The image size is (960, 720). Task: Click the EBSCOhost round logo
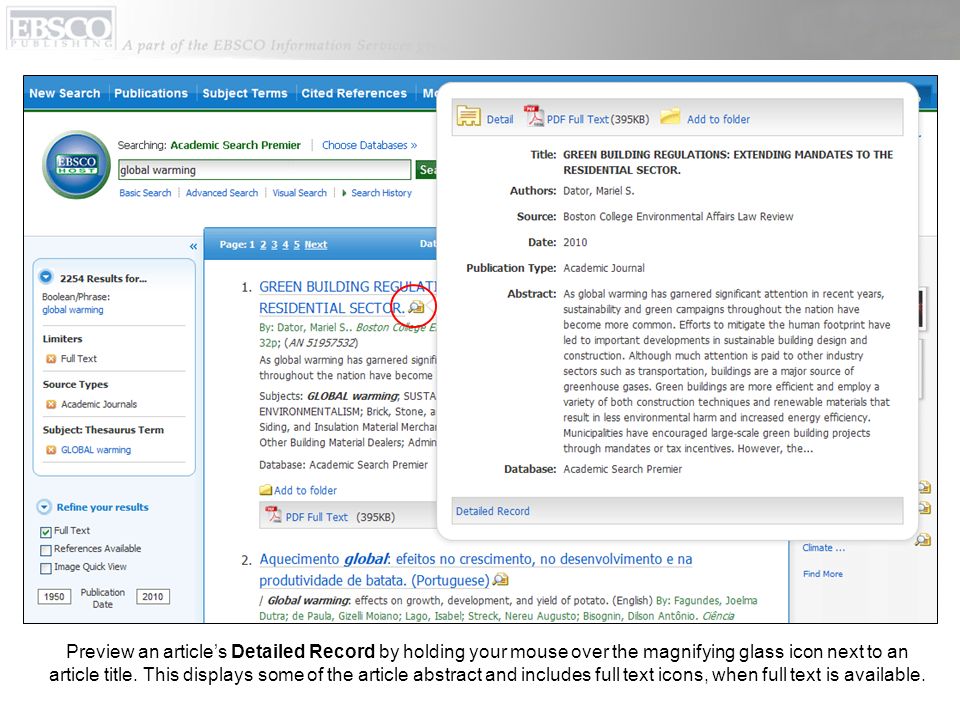tap(77, 165)
